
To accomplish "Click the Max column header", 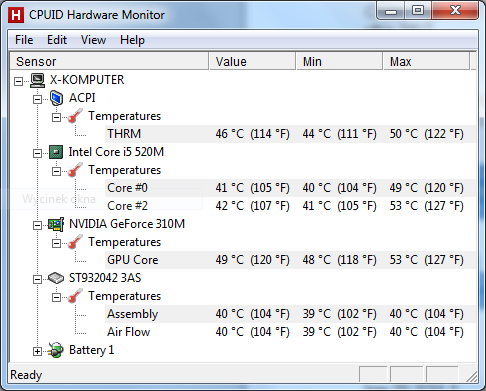I will click(x=426, y=61).
